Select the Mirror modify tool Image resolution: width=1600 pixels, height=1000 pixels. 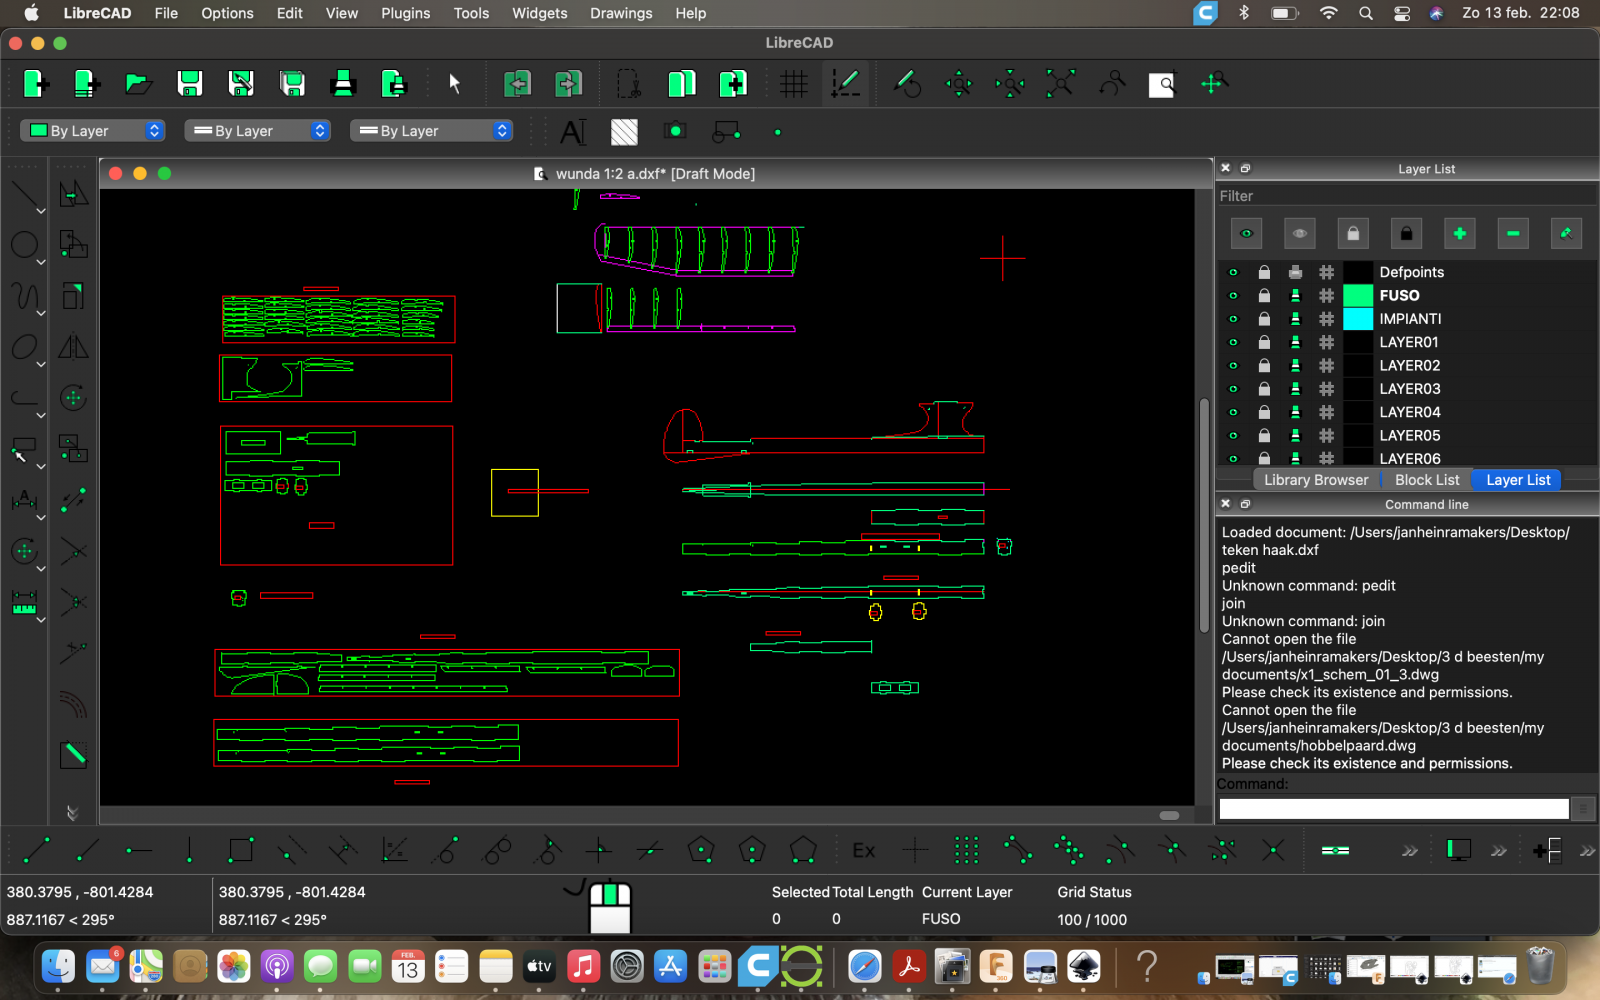[73, 346]
